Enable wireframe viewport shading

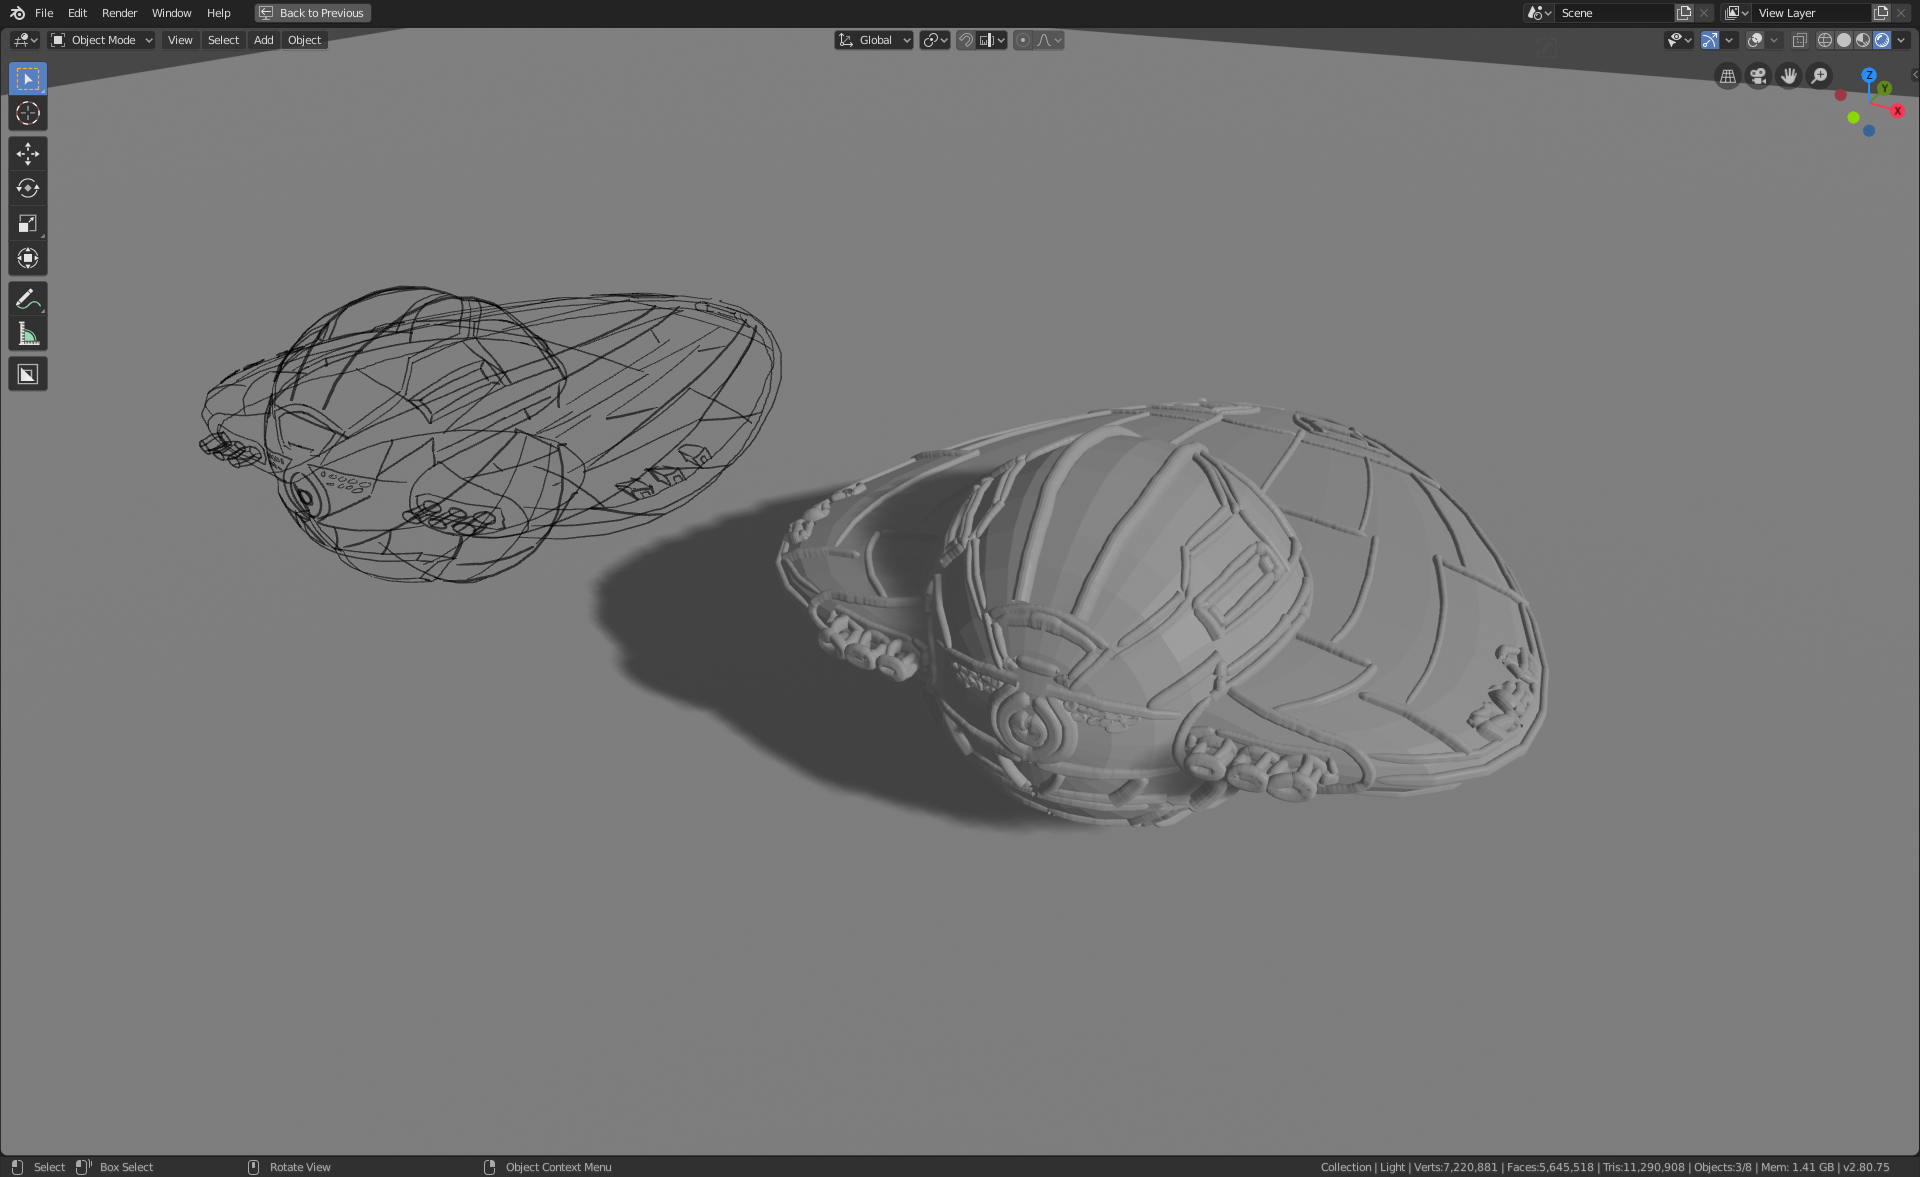[1824, 40]
